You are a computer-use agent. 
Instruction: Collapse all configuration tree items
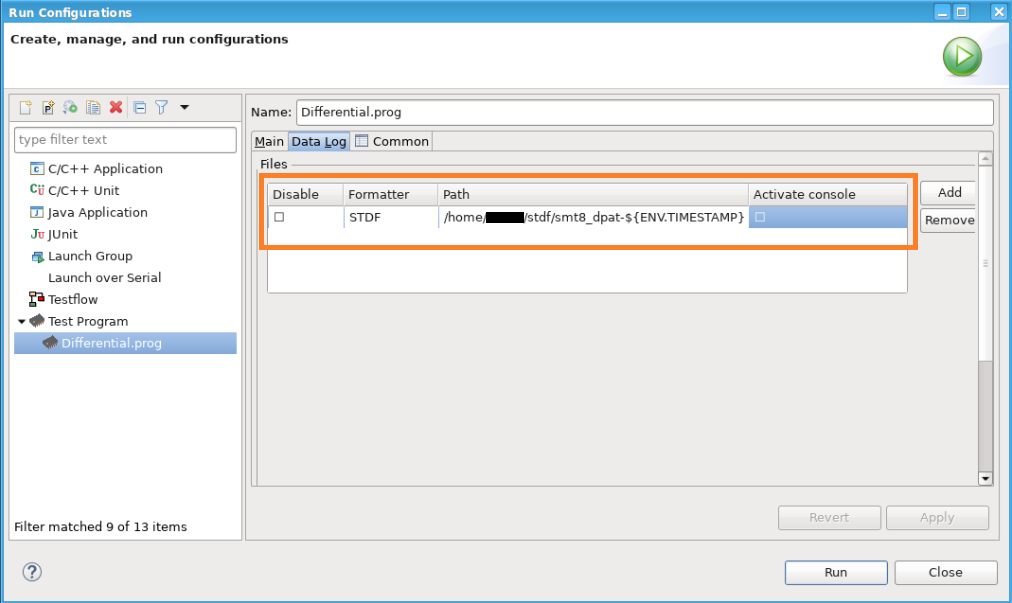pyautogui.click(x=140, y=107)
